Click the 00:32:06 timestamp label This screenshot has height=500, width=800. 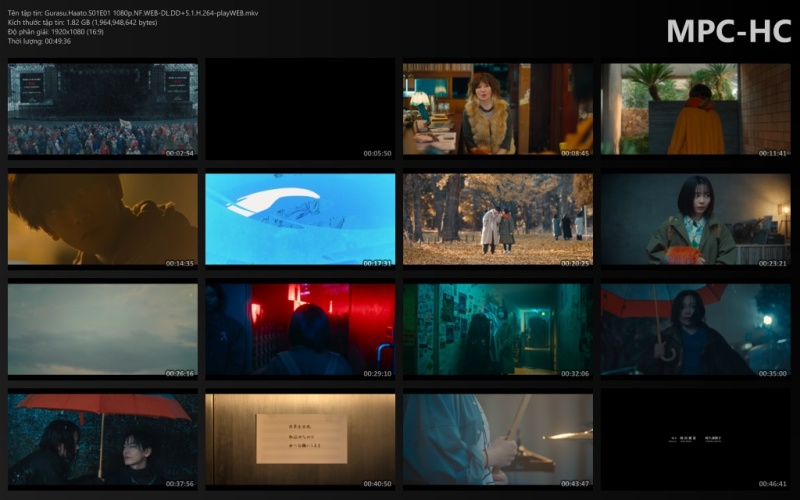[575, 373]
